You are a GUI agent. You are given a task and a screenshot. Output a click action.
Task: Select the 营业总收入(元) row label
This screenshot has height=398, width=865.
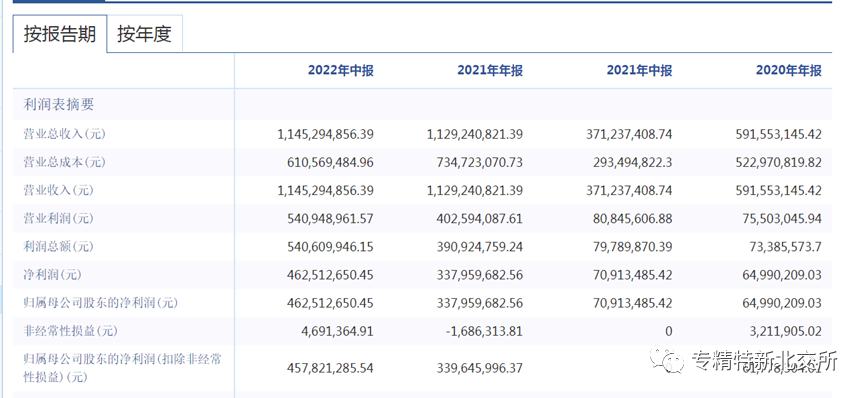(64, 134)
